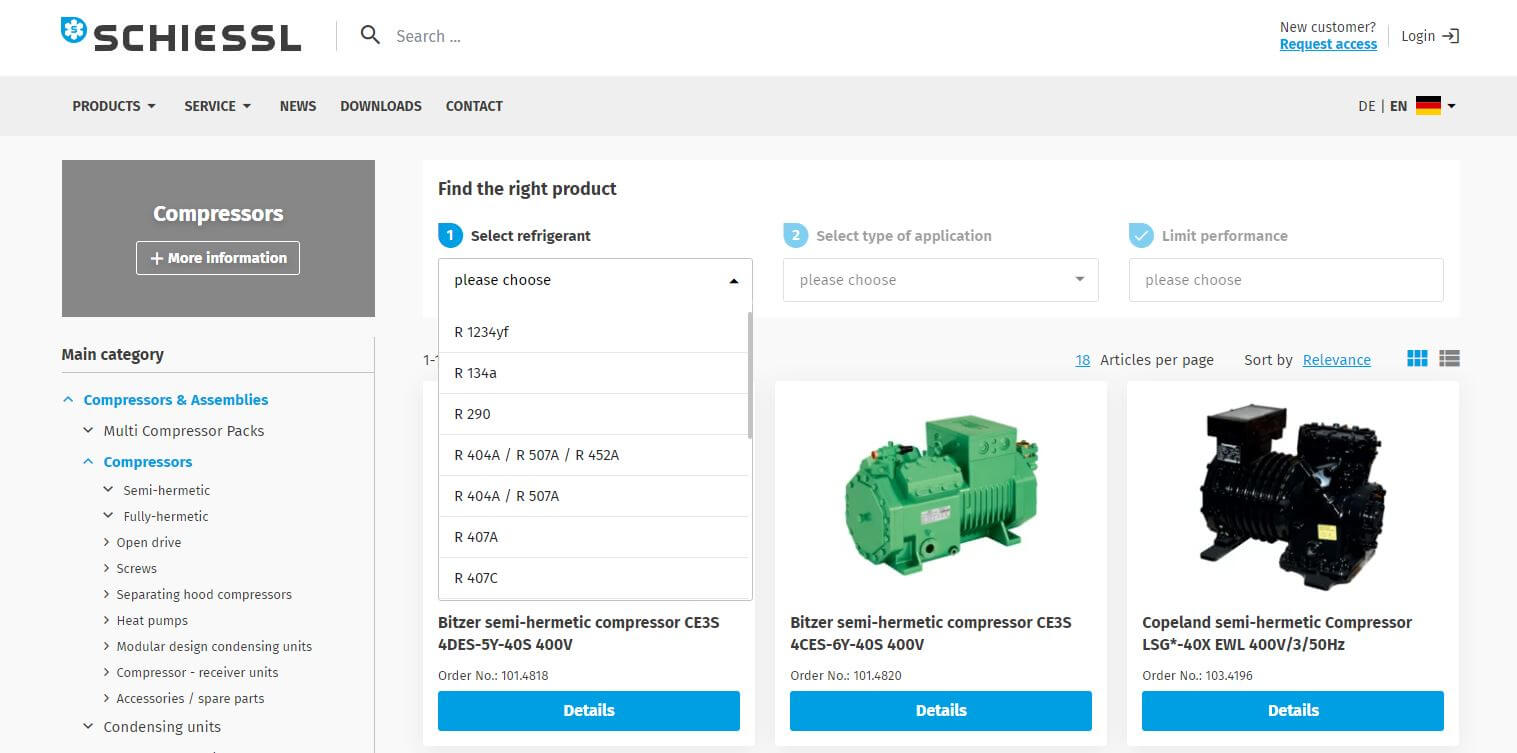
Task: Collapse Compressors & Assemblies category
Action: coord(68,400)
